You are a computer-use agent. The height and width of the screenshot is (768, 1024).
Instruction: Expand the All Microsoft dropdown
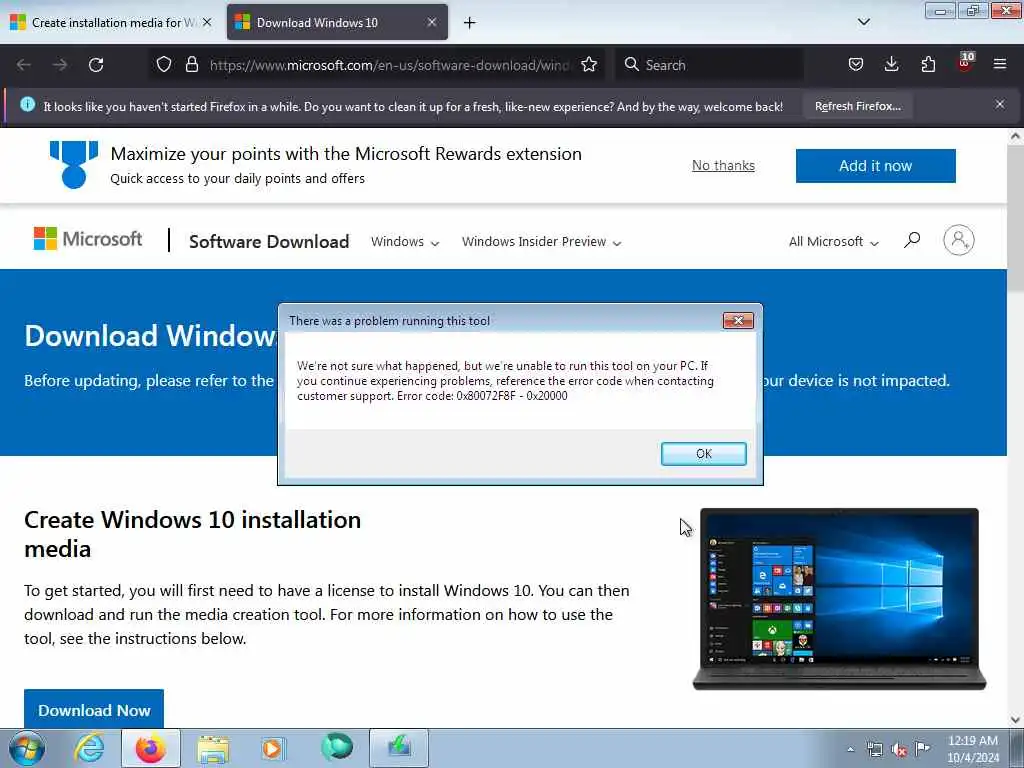pyautogui.click(x=833, y=242)
